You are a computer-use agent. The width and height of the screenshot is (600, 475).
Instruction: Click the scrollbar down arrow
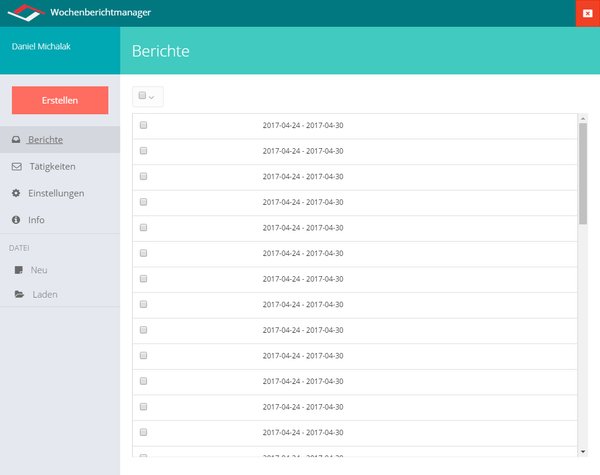coord(583,452)
